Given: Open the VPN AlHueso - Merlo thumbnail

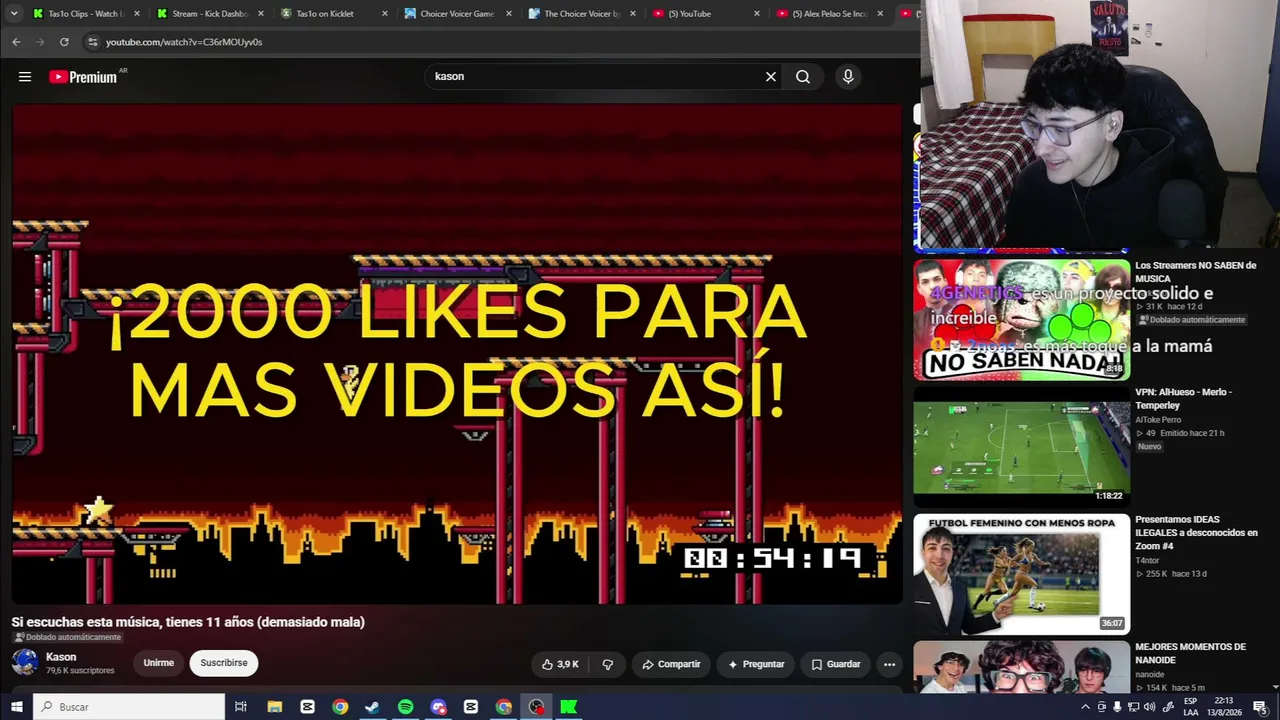Looking at the screenshot, I should pyautogui.click(x=1022, y=447).
